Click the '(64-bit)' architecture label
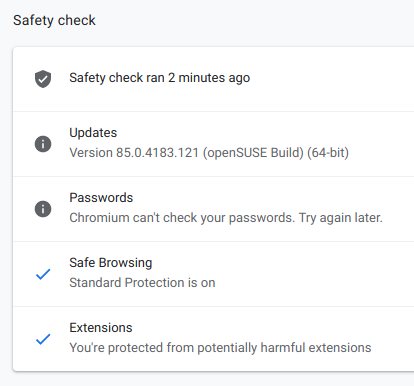The height and width of the screenshot is (386, 414). (x=328, y=153)
